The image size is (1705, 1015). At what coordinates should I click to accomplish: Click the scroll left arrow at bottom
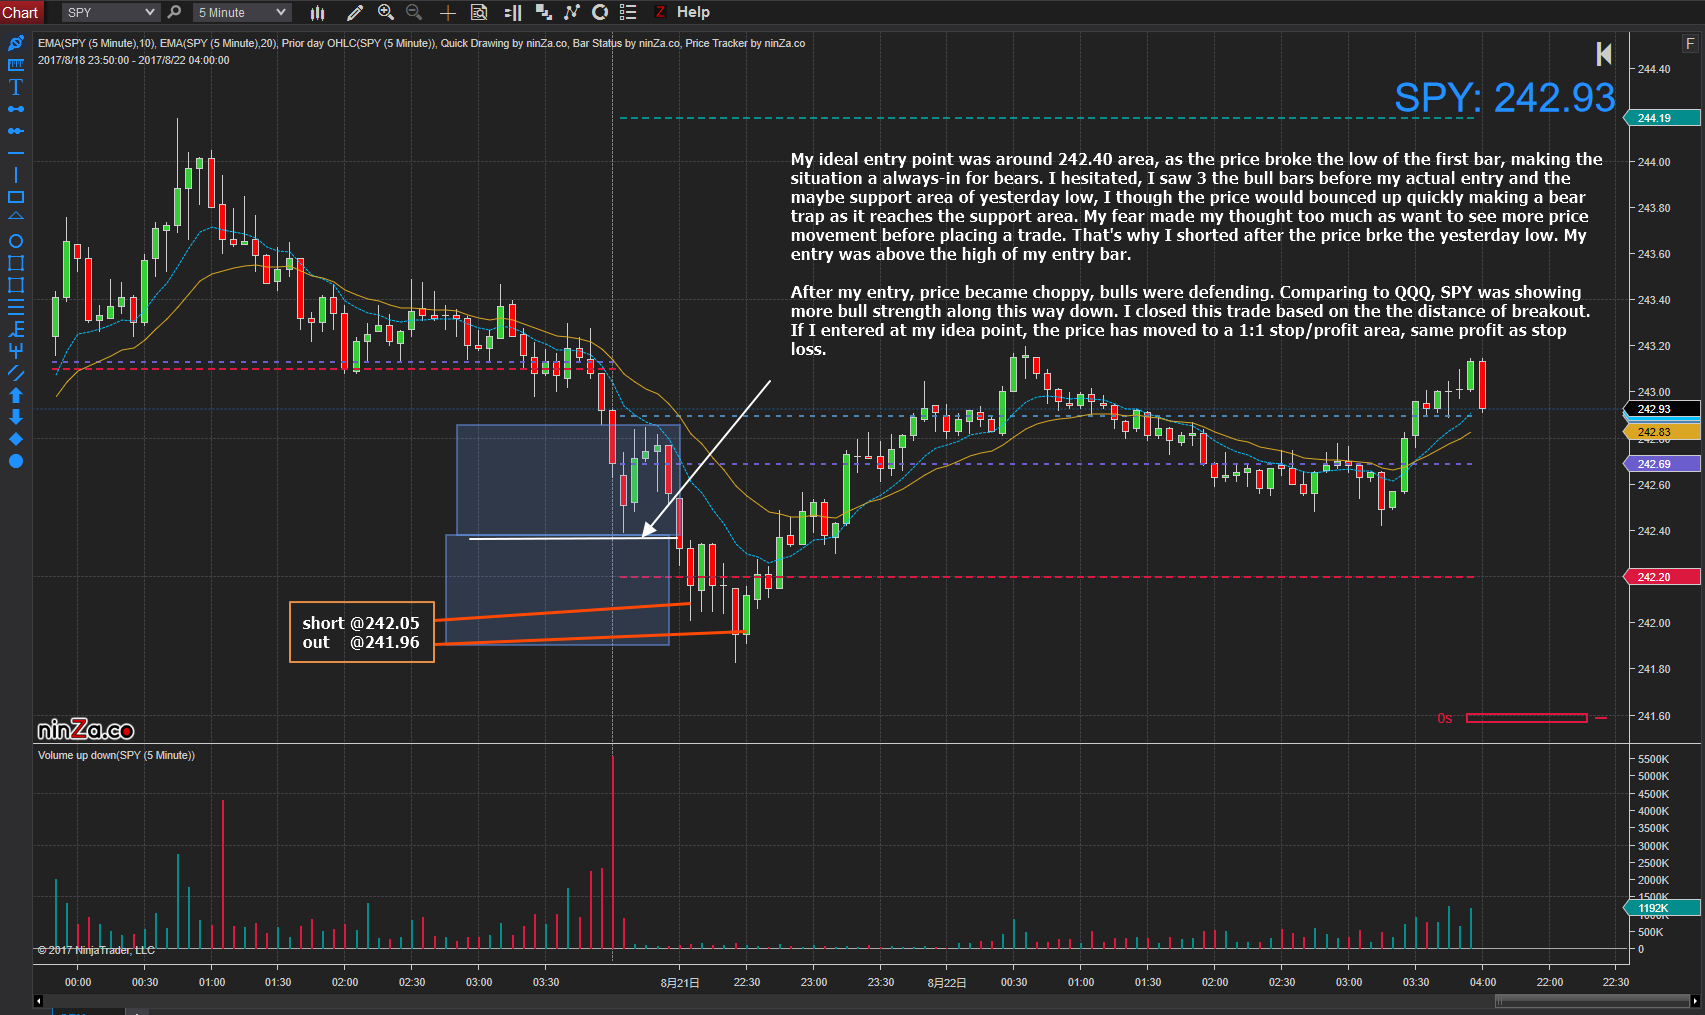[38, 1001]
